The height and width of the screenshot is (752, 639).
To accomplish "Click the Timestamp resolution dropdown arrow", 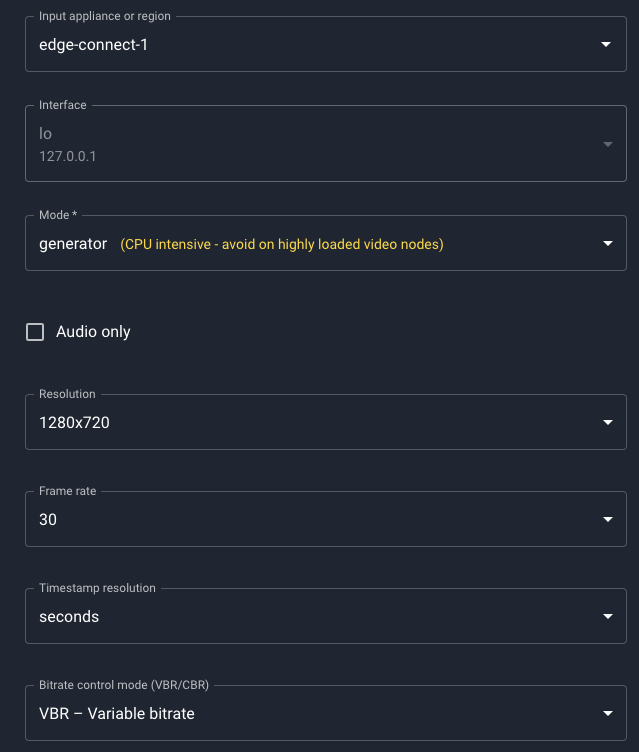I will pos(606,617).
